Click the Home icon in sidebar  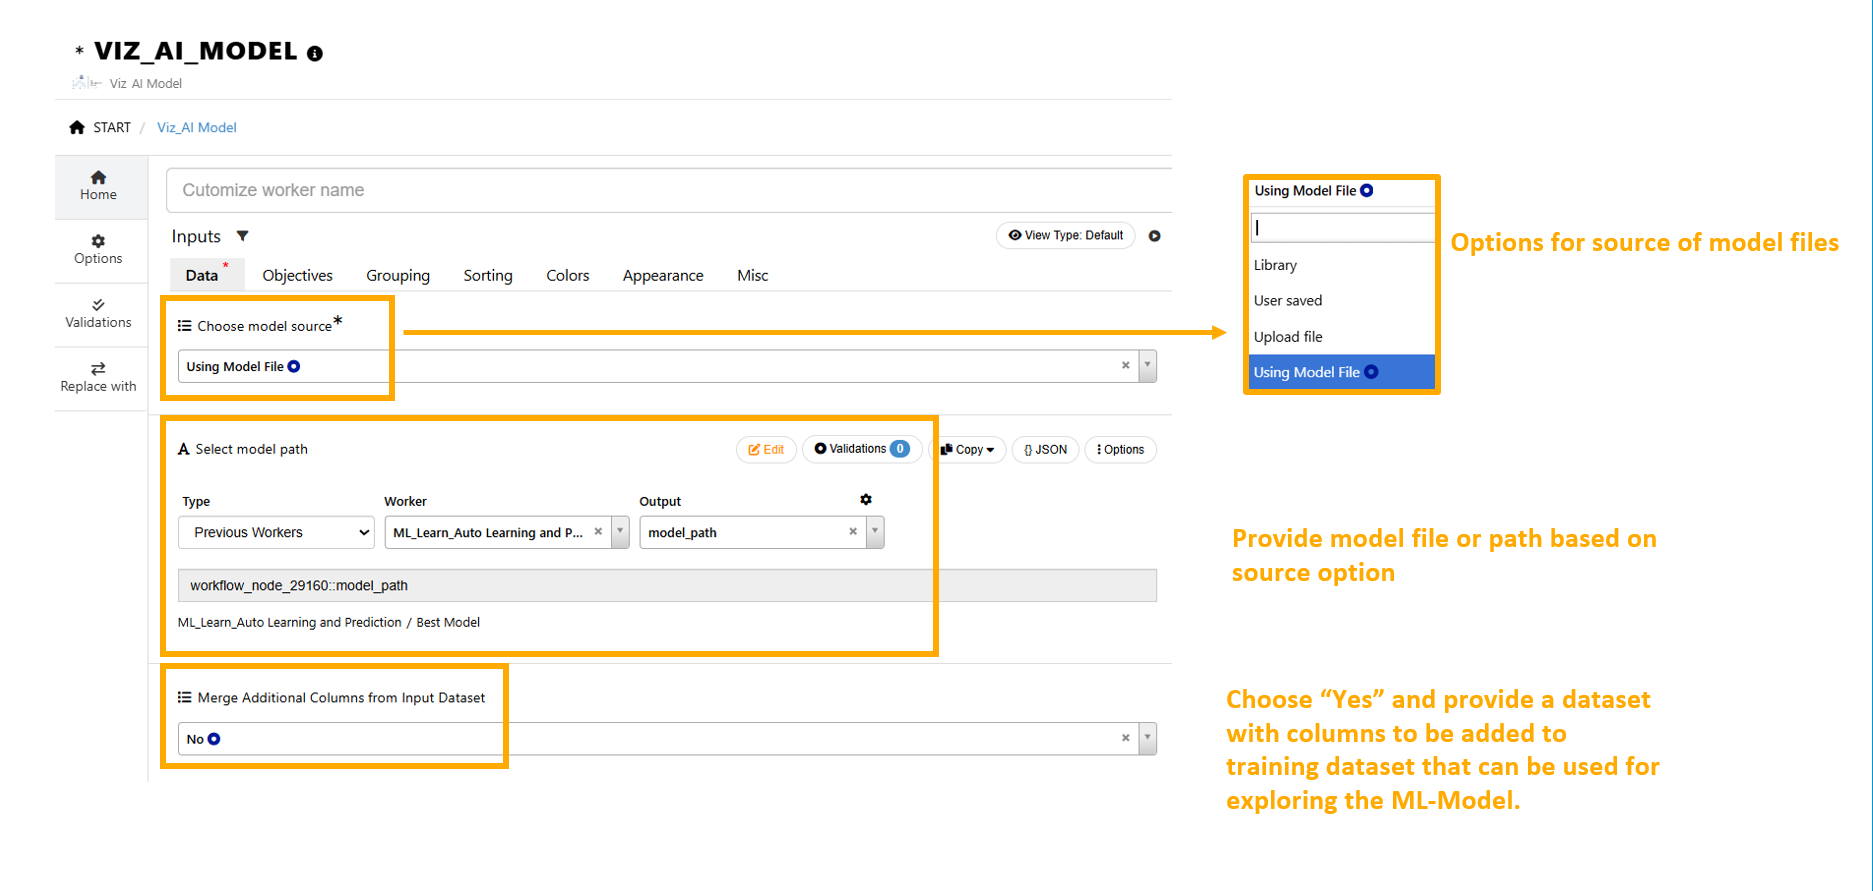[98, 178]
